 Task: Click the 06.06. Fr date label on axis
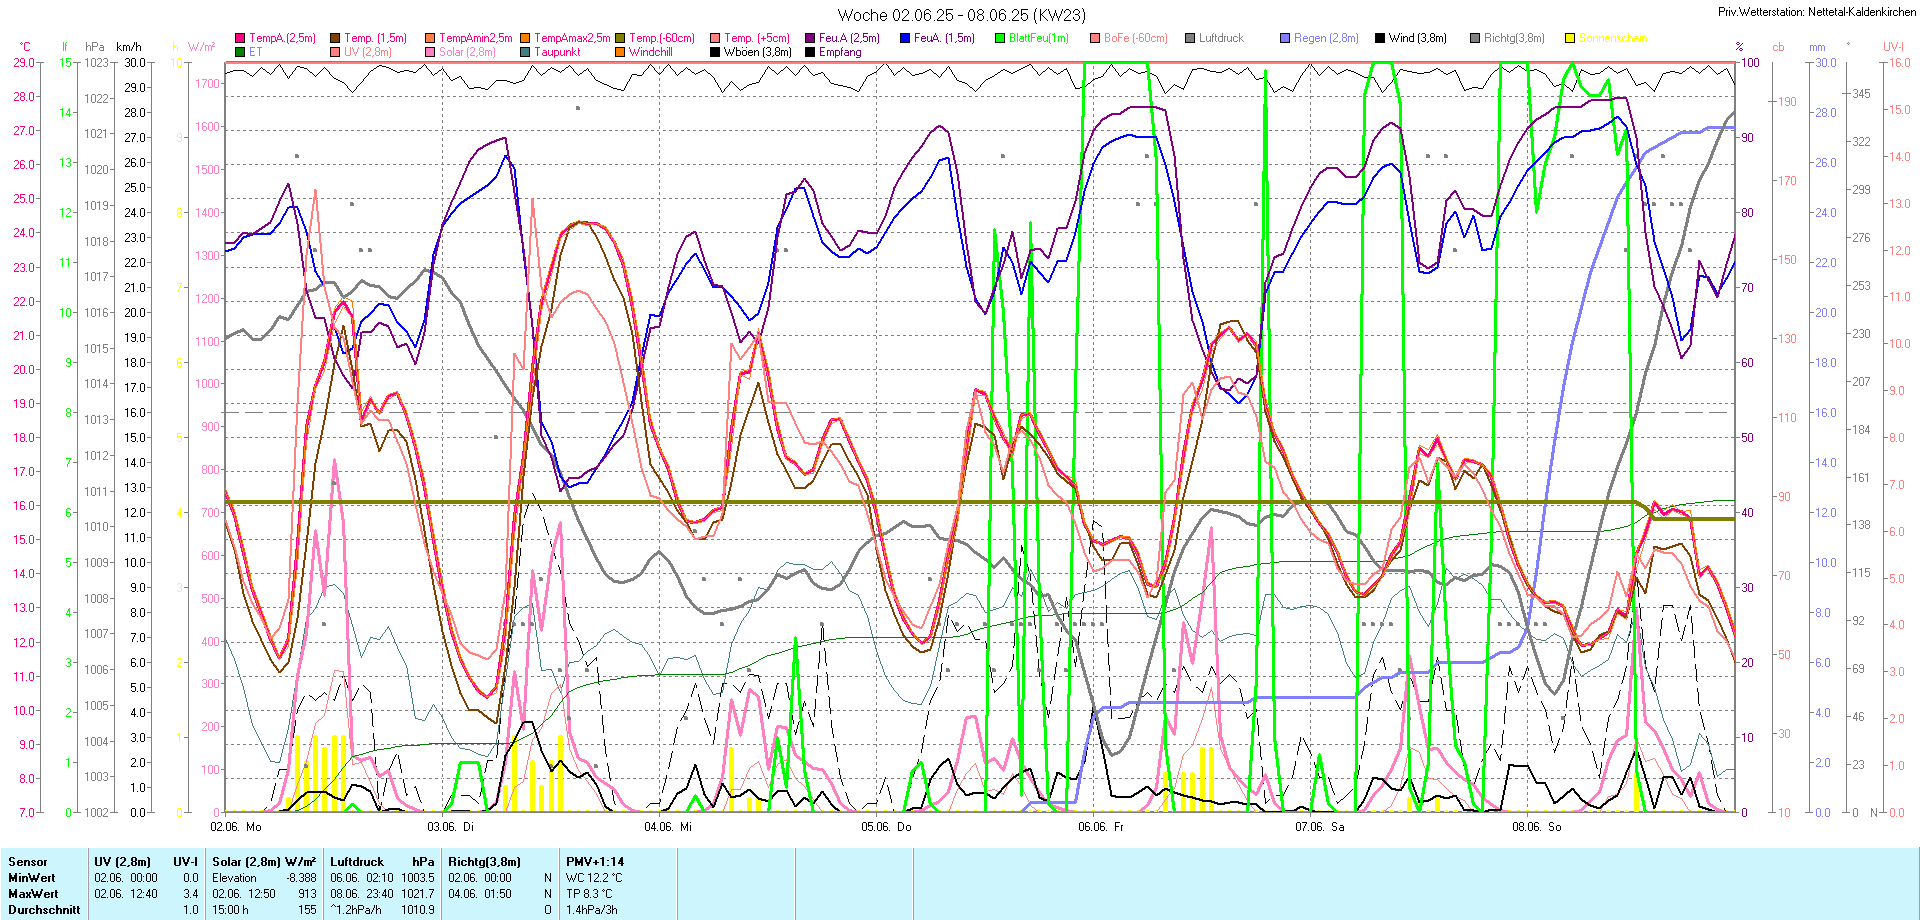[1101, 827]
